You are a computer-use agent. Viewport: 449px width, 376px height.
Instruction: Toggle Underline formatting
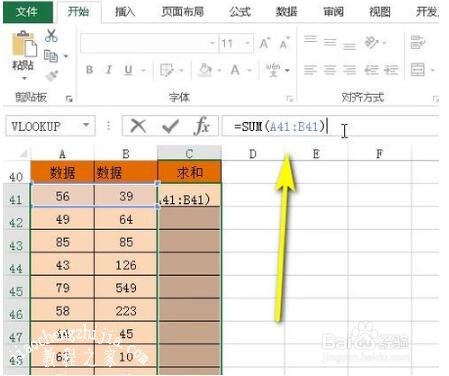(x=128, y=70)
